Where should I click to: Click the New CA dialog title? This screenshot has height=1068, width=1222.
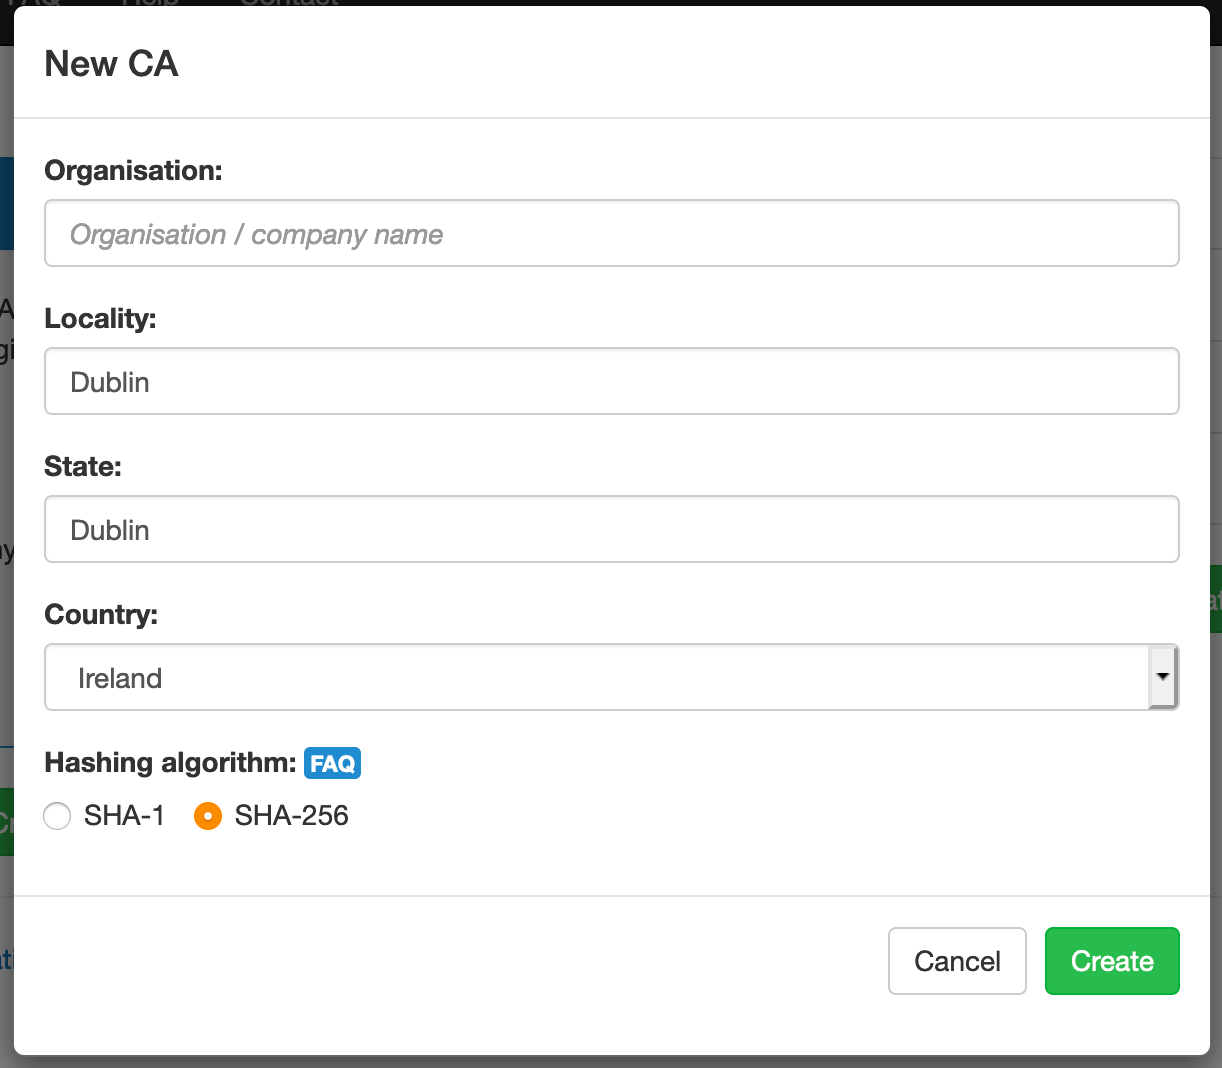click(111, 64)
